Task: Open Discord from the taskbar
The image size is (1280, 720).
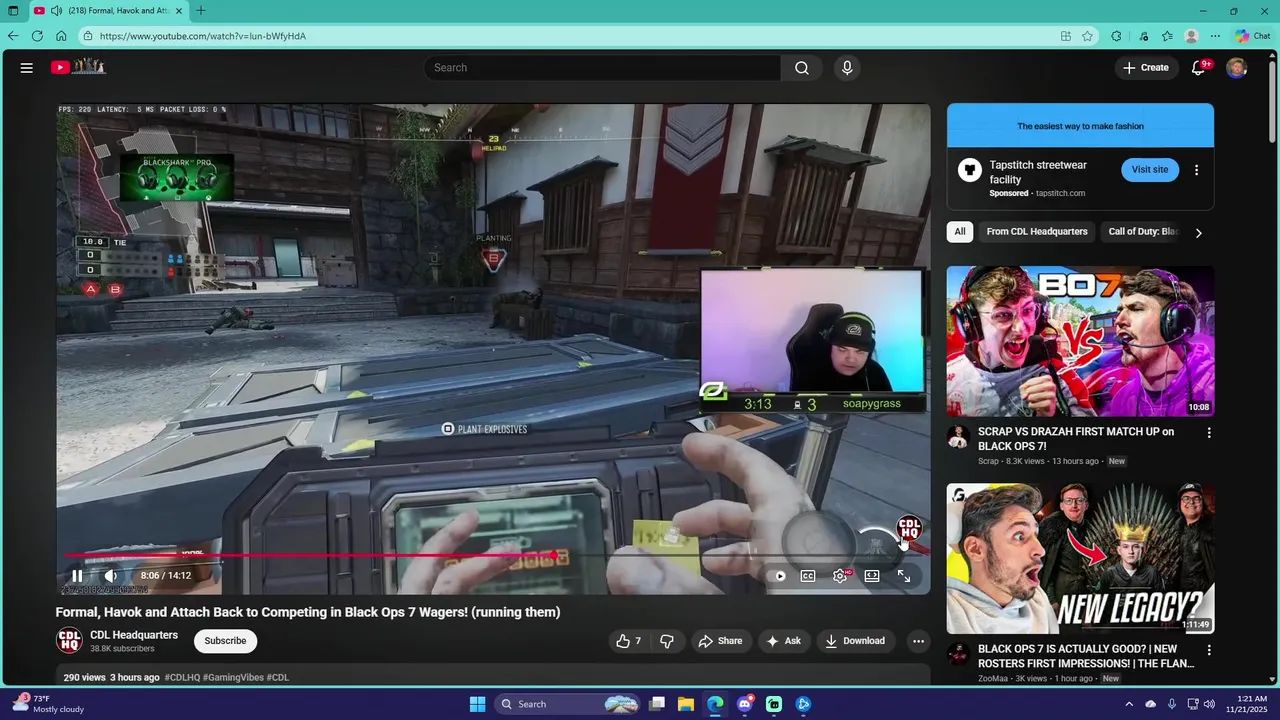Action: pos(744,704)
